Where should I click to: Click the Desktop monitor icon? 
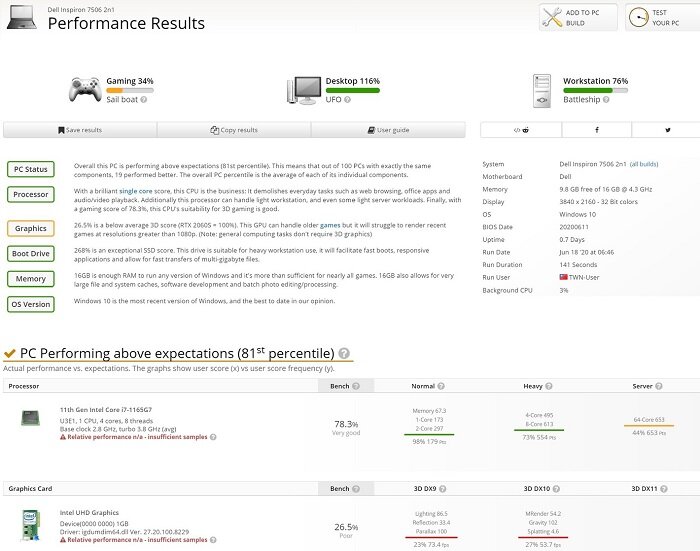304,90
